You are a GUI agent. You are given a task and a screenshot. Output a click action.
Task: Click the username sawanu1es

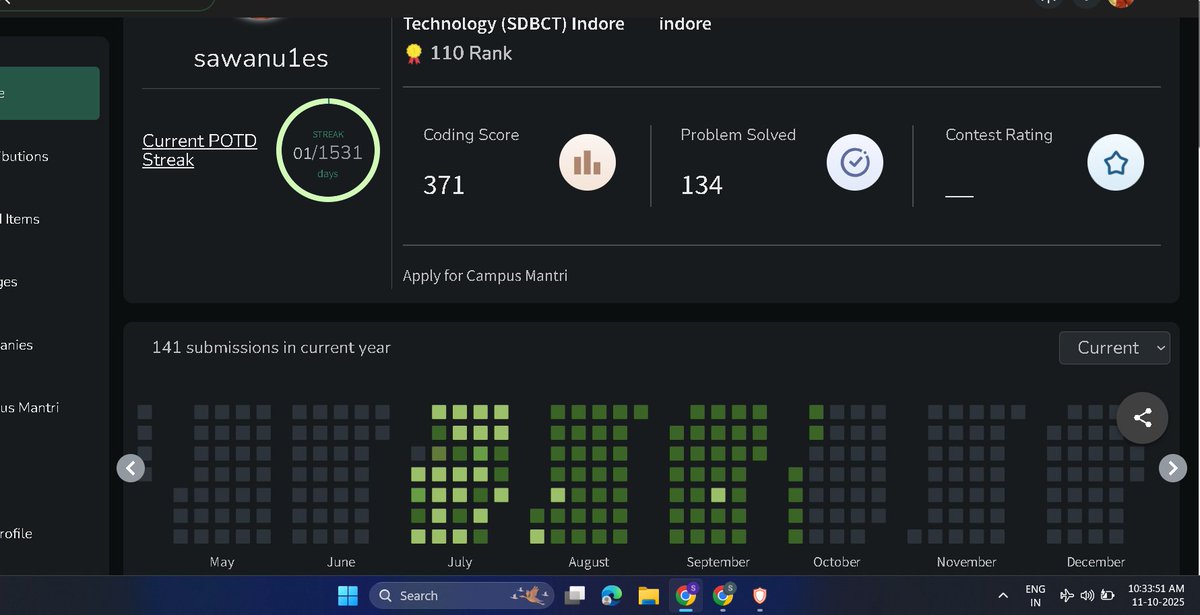[261, 59]
